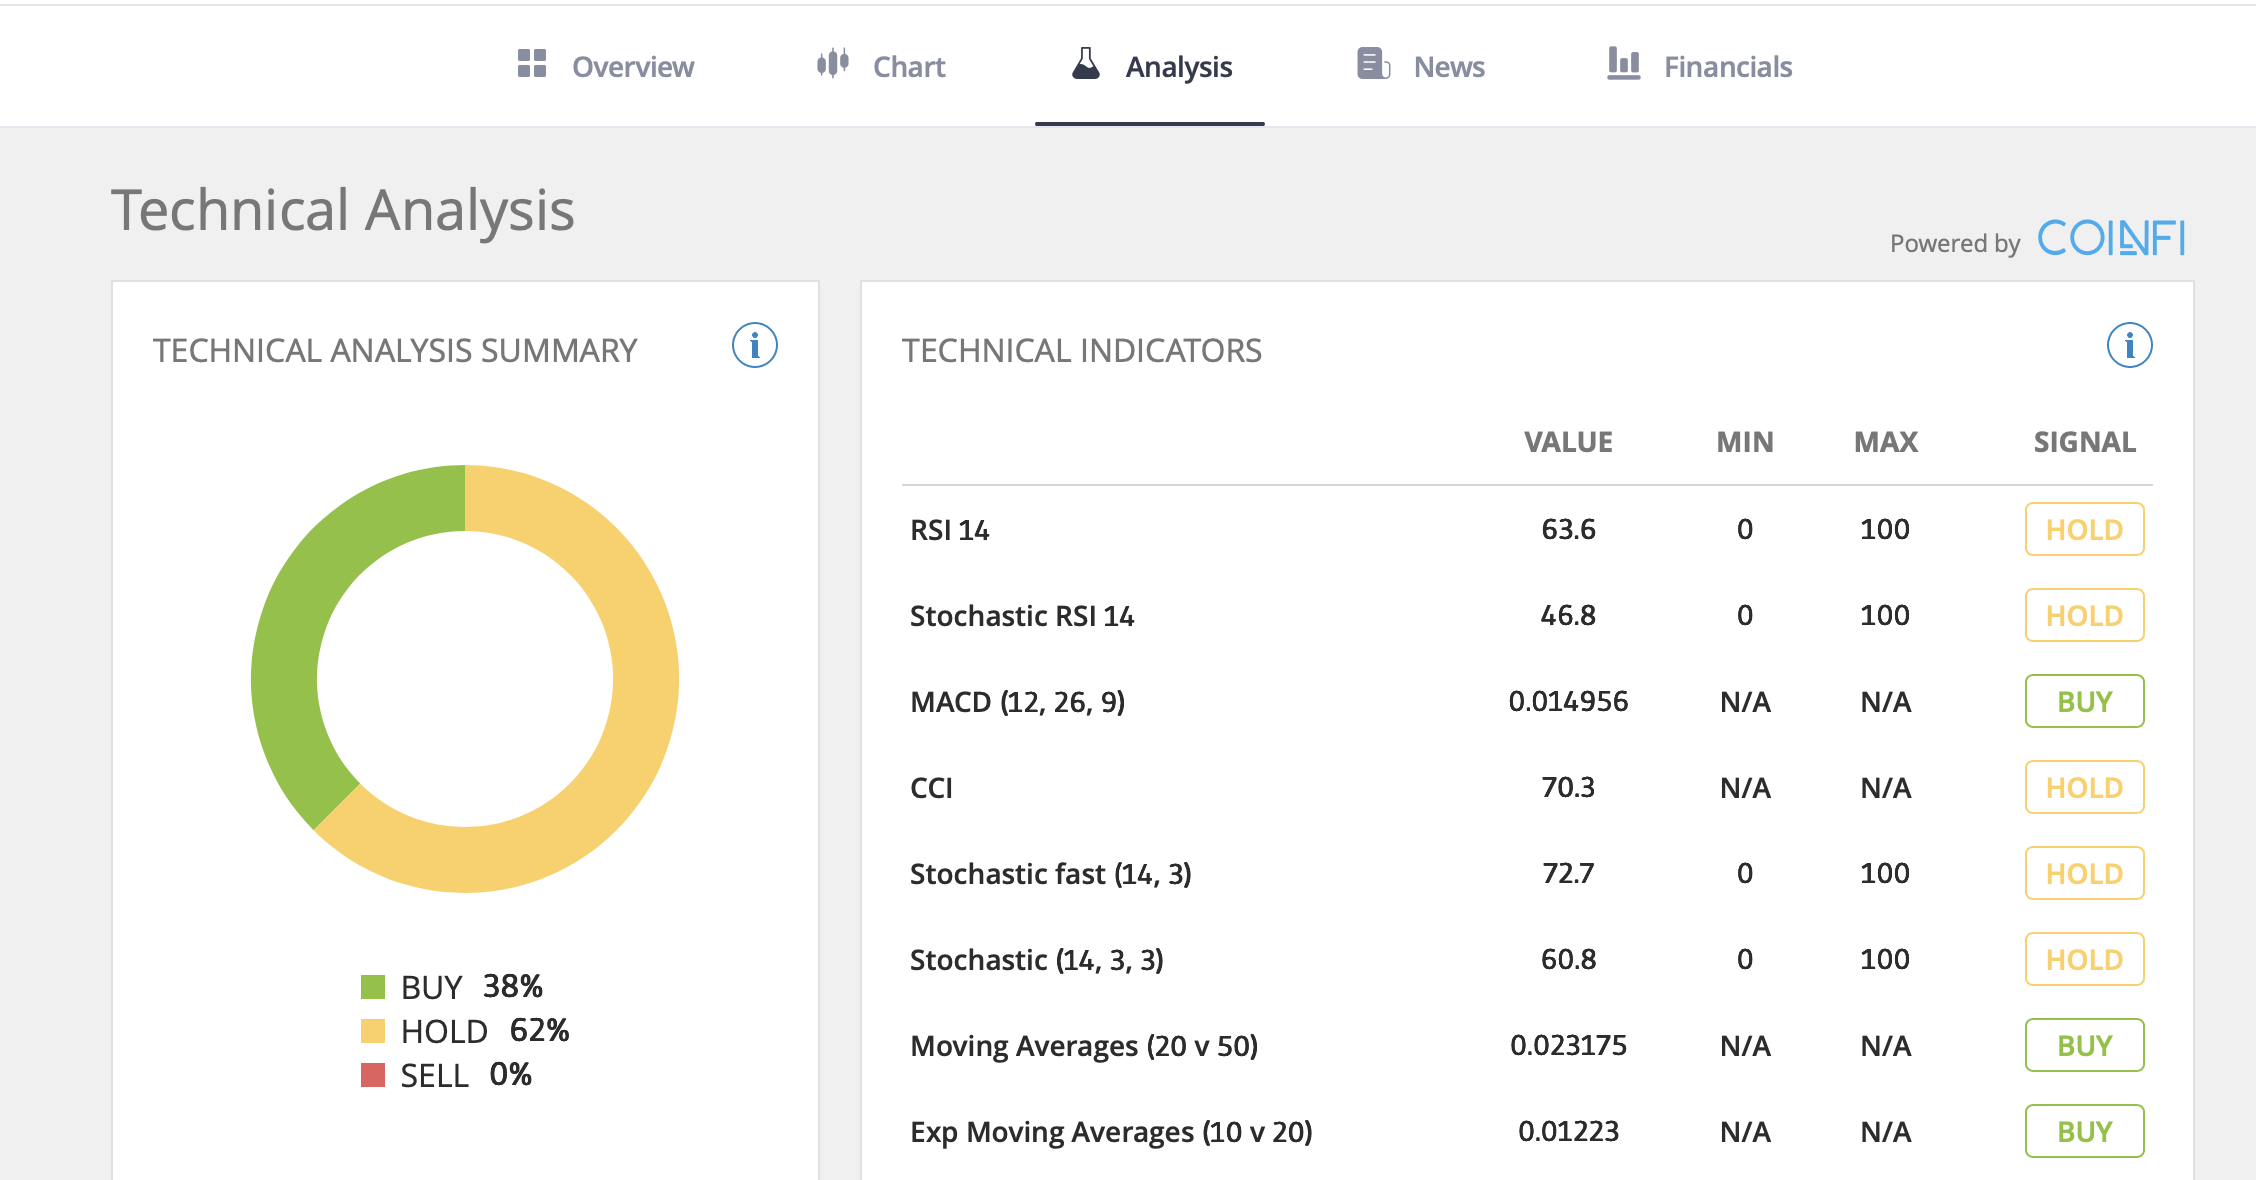Click the bar graph Financials icon
Image resolution: width=2256 pixels, height=1180 pixels.
[x=1624, y=64]
